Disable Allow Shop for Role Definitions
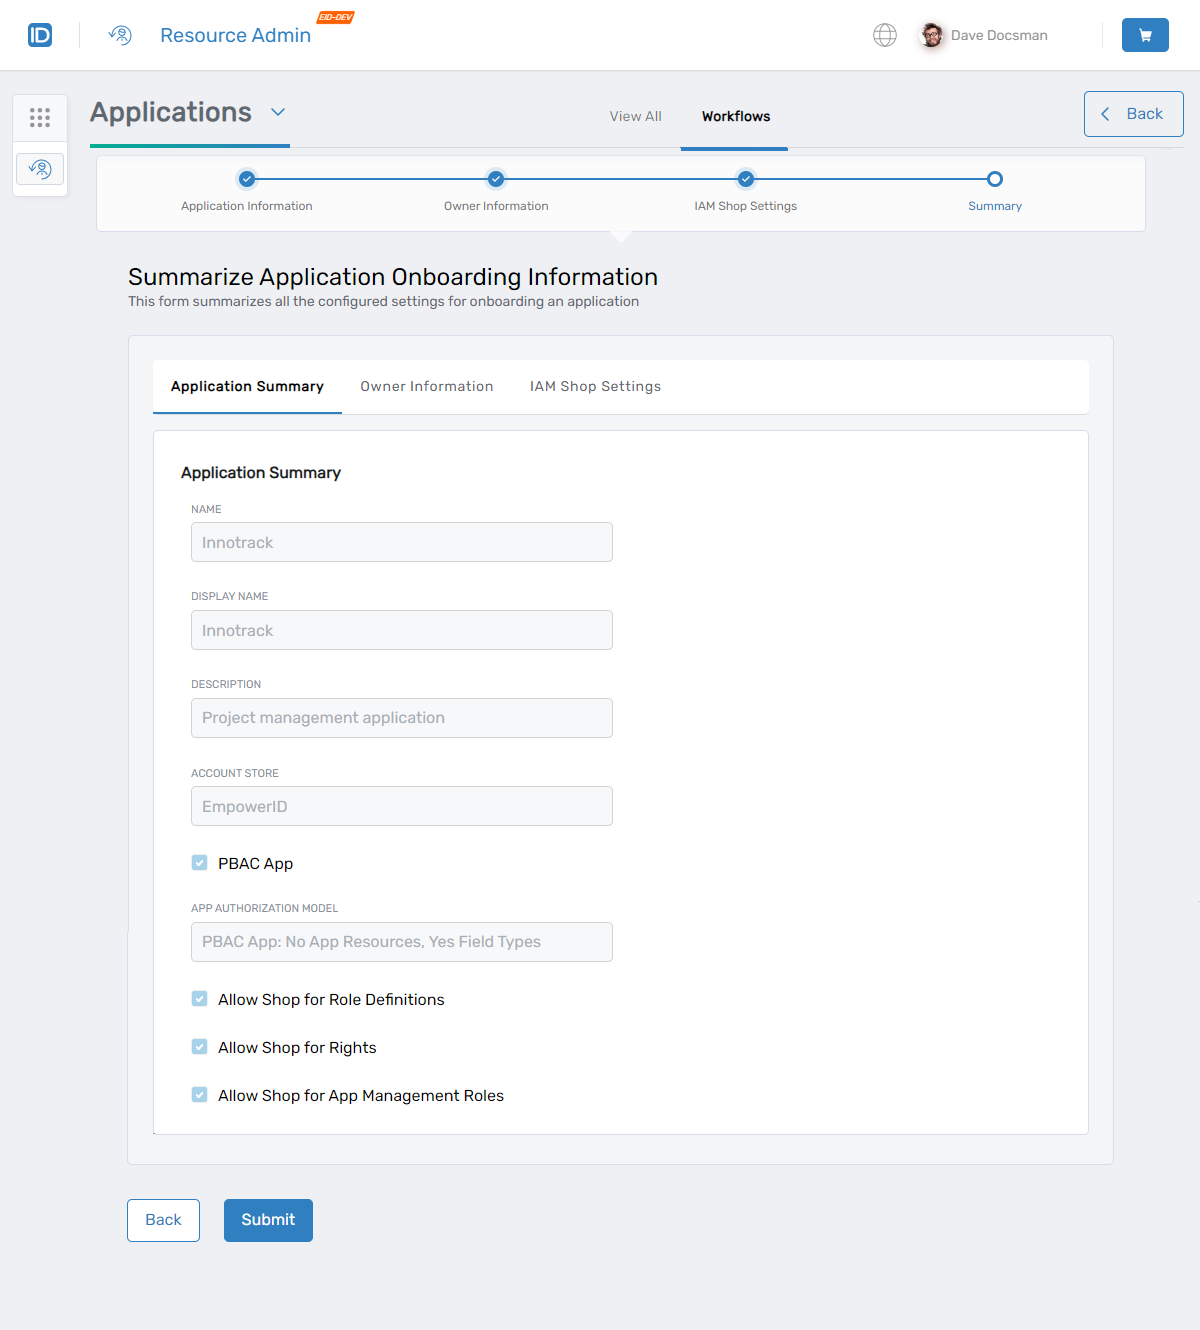This screenshot has height=1330, width=1200. pyautogui.click(x=199, y=998)
